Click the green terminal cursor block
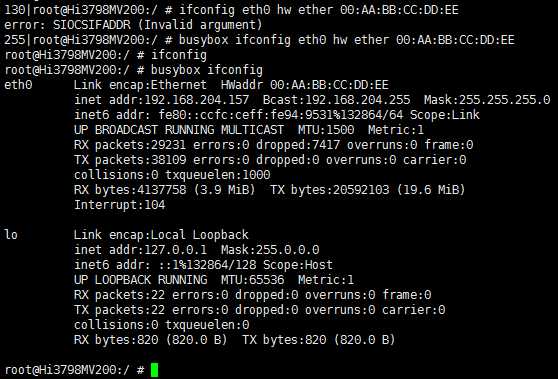Screen dimensions: 558x379 (154, 370)
